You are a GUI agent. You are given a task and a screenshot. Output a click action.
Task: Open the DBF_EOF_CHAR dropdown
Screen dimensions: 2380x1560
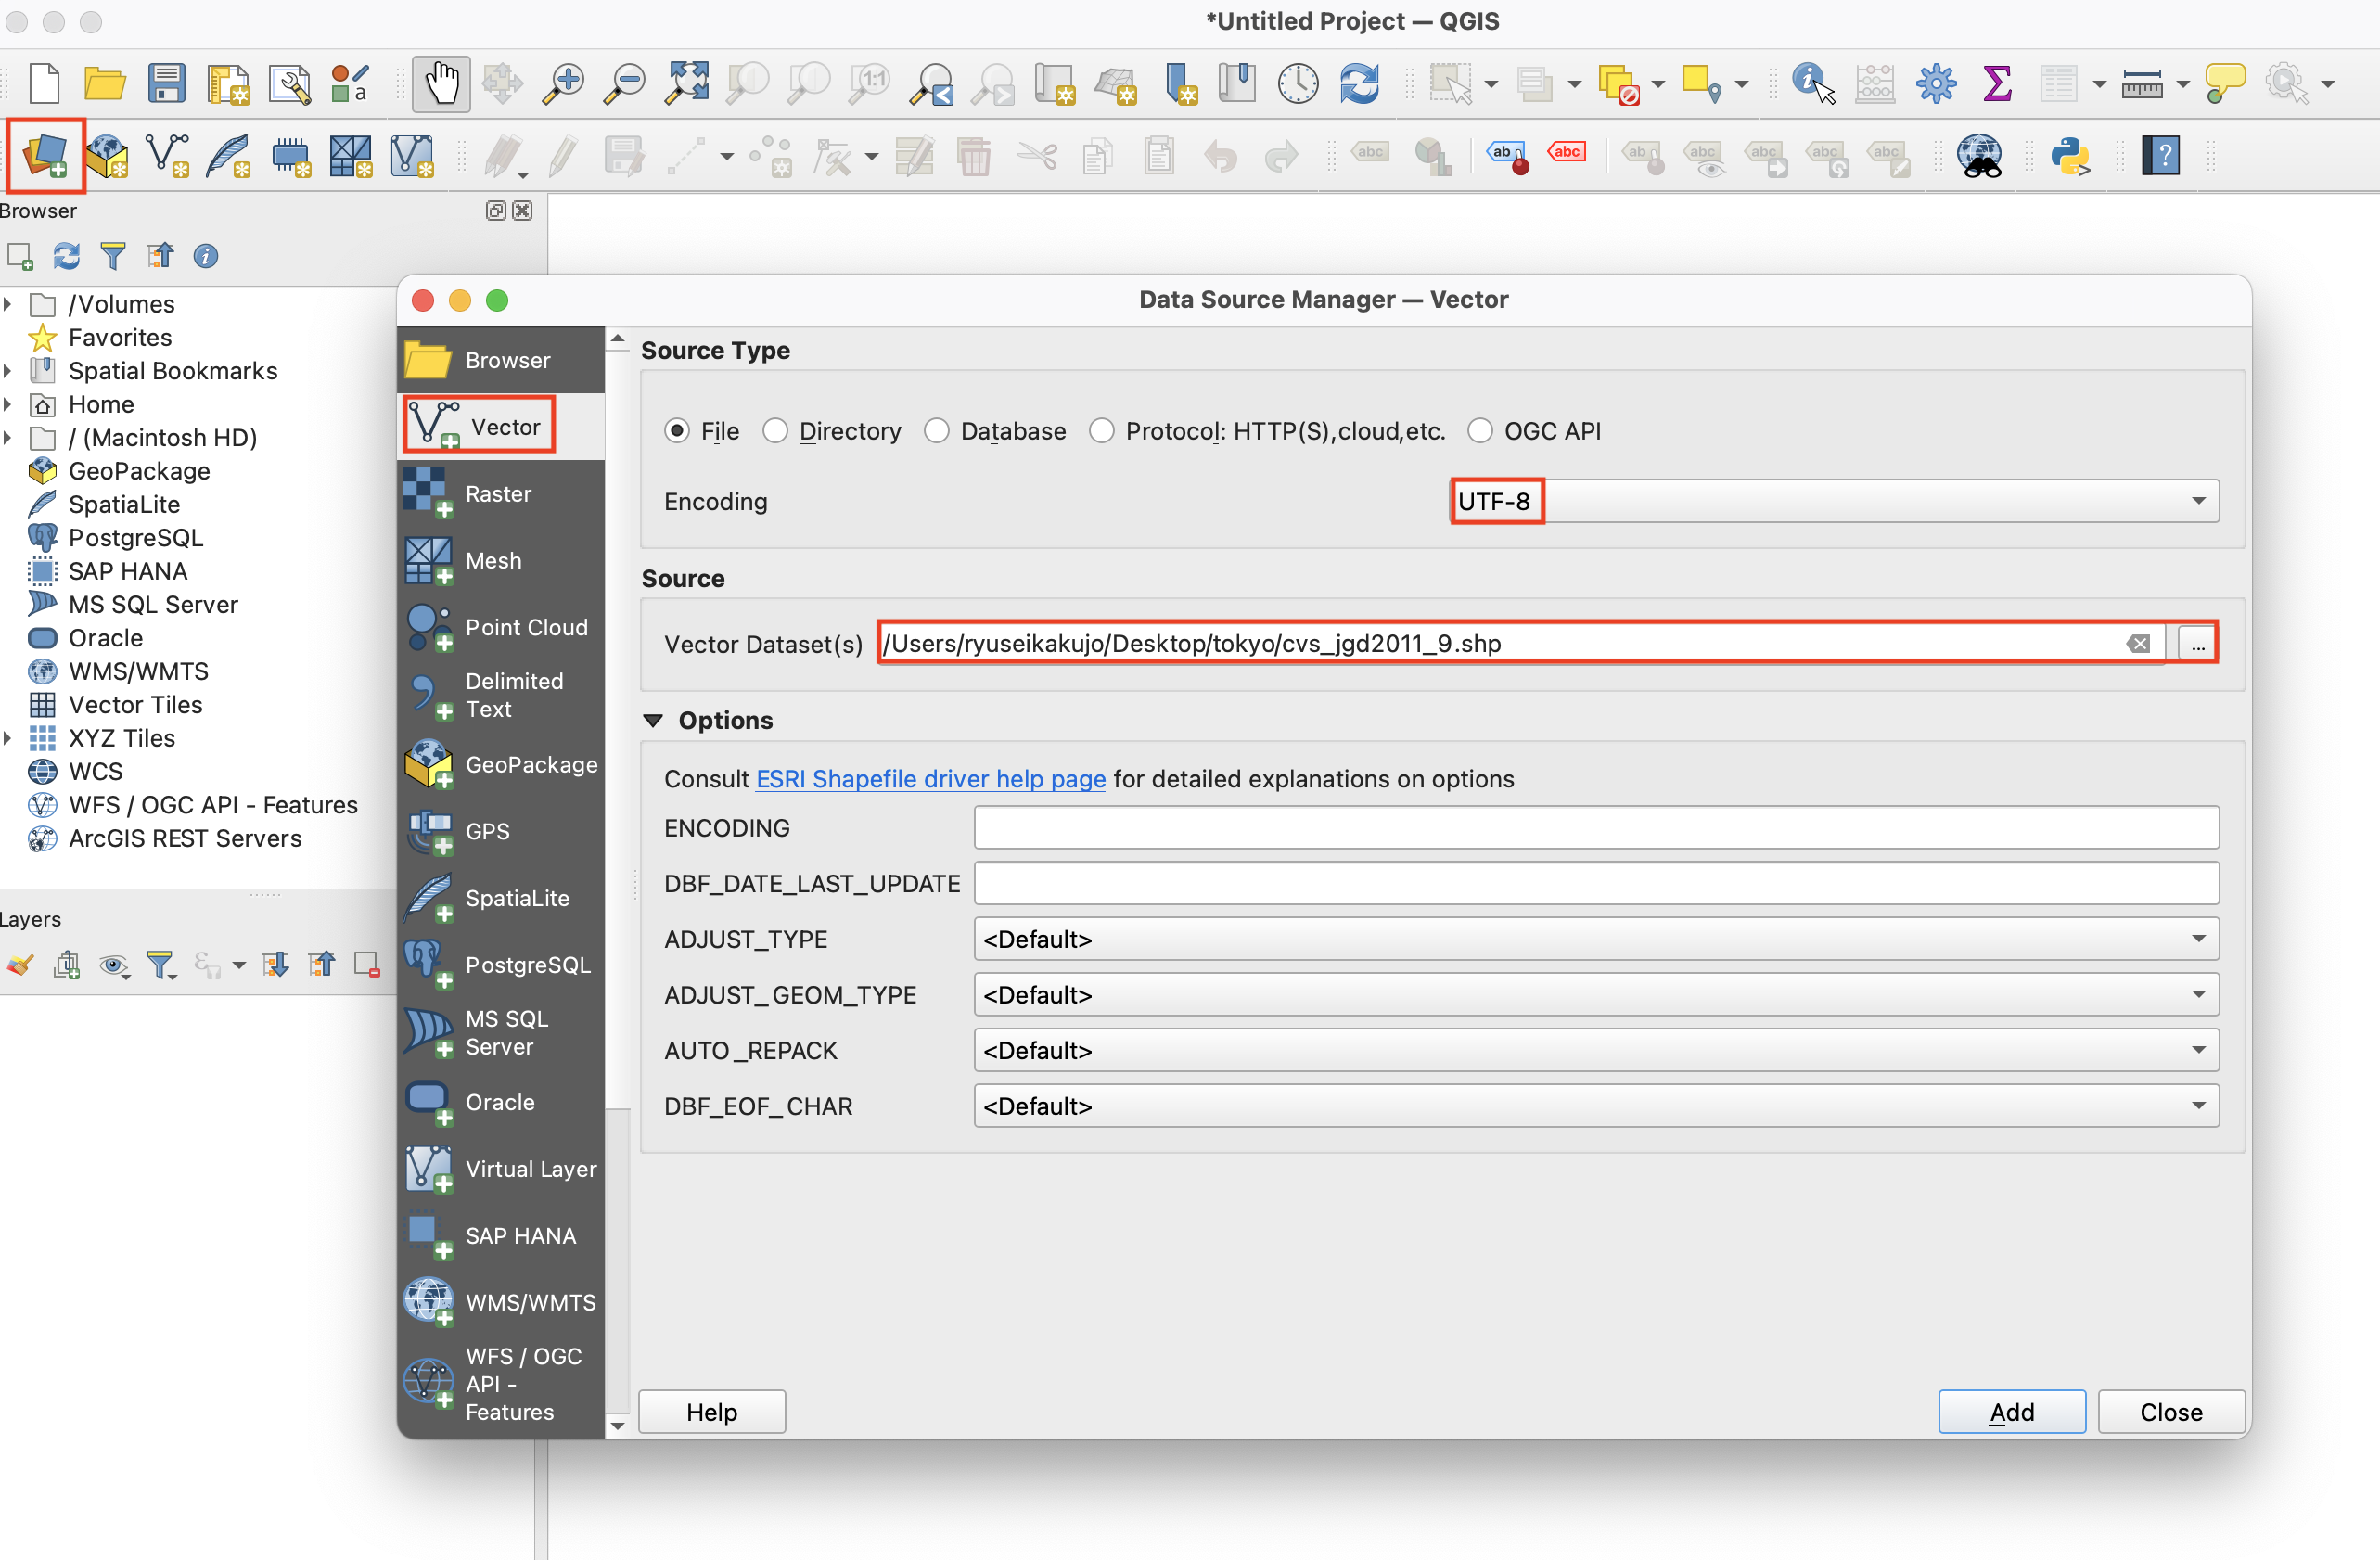click(1596, 1106)
